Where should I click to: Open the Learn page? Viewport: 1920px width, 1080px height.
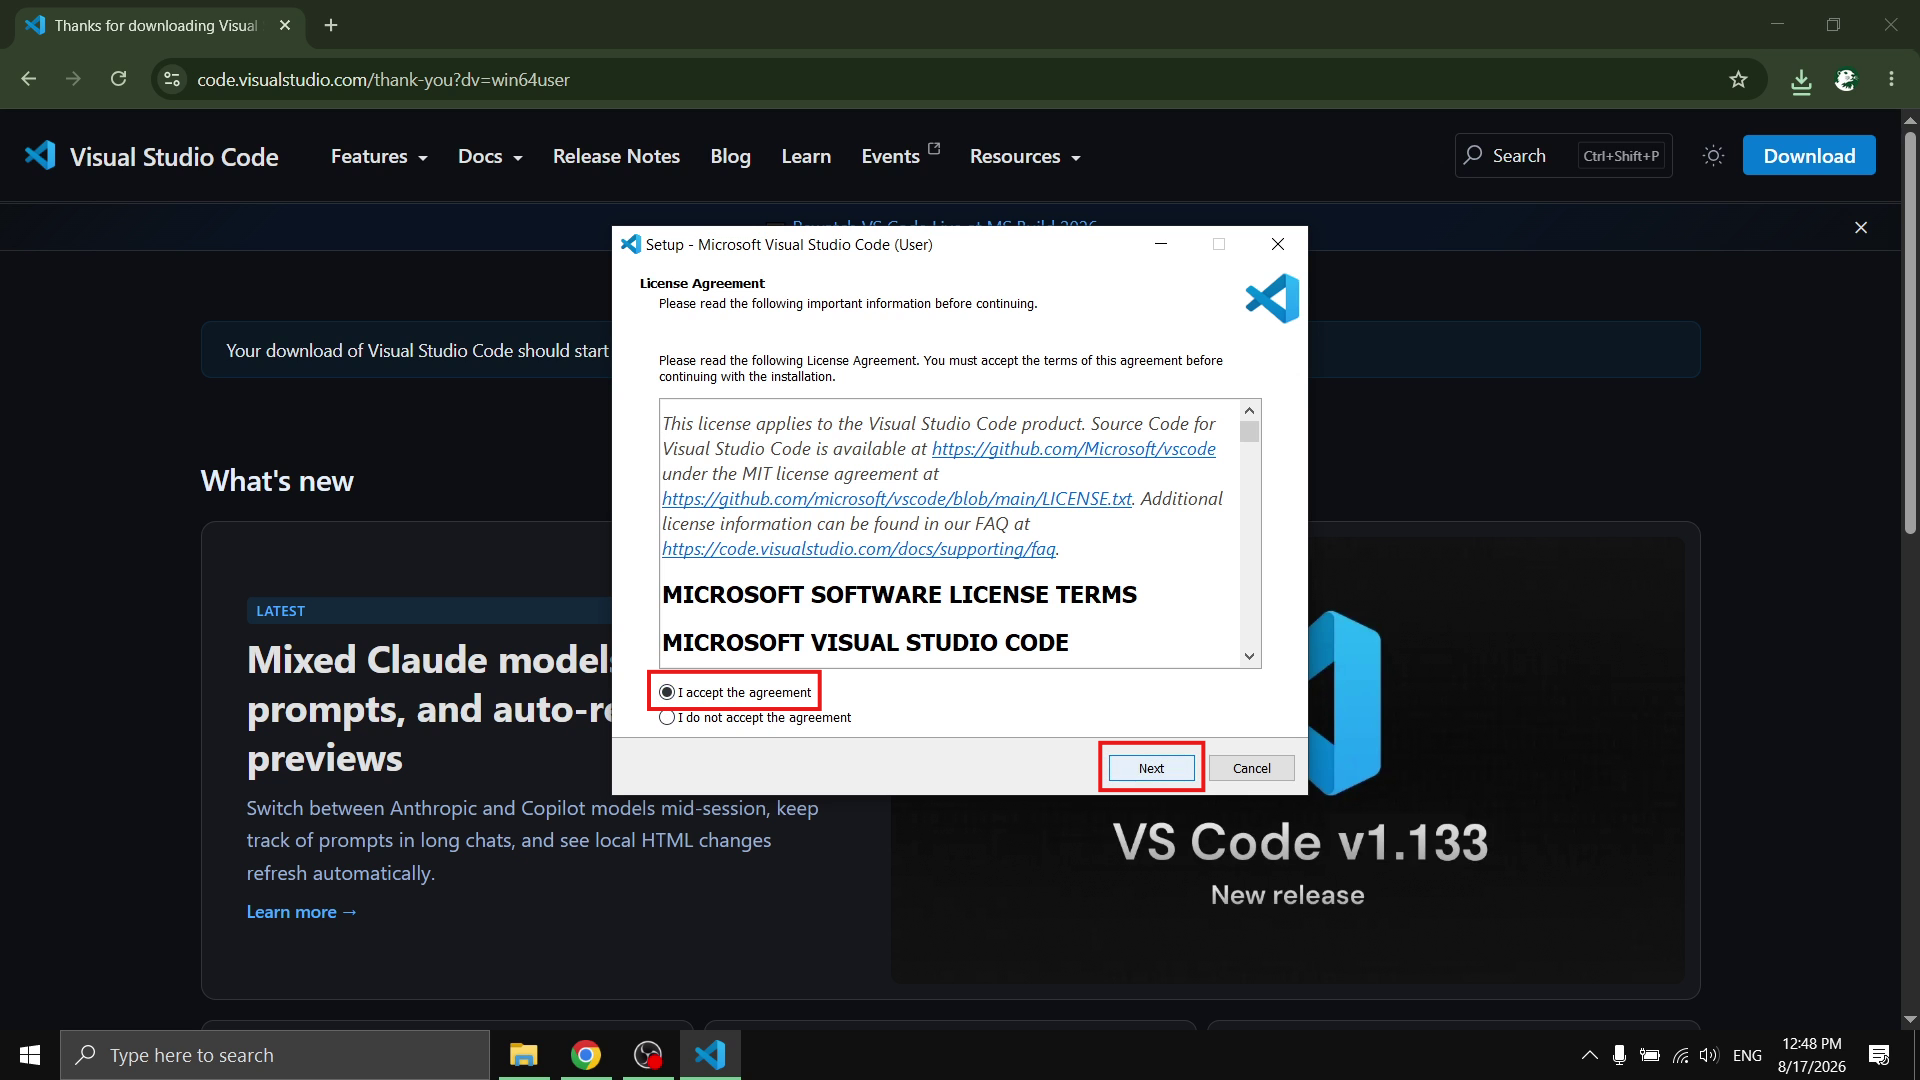(806, 156)
